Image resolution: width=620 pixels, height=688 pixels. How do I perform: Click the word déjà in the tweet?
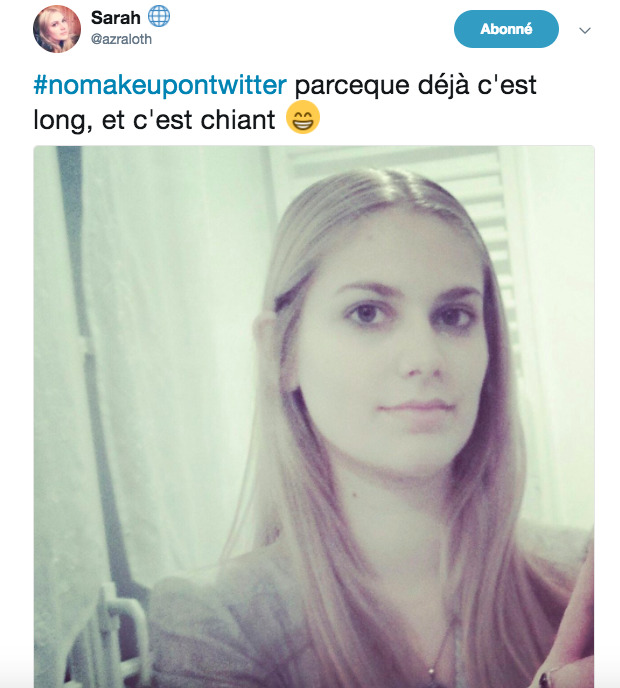443,85
